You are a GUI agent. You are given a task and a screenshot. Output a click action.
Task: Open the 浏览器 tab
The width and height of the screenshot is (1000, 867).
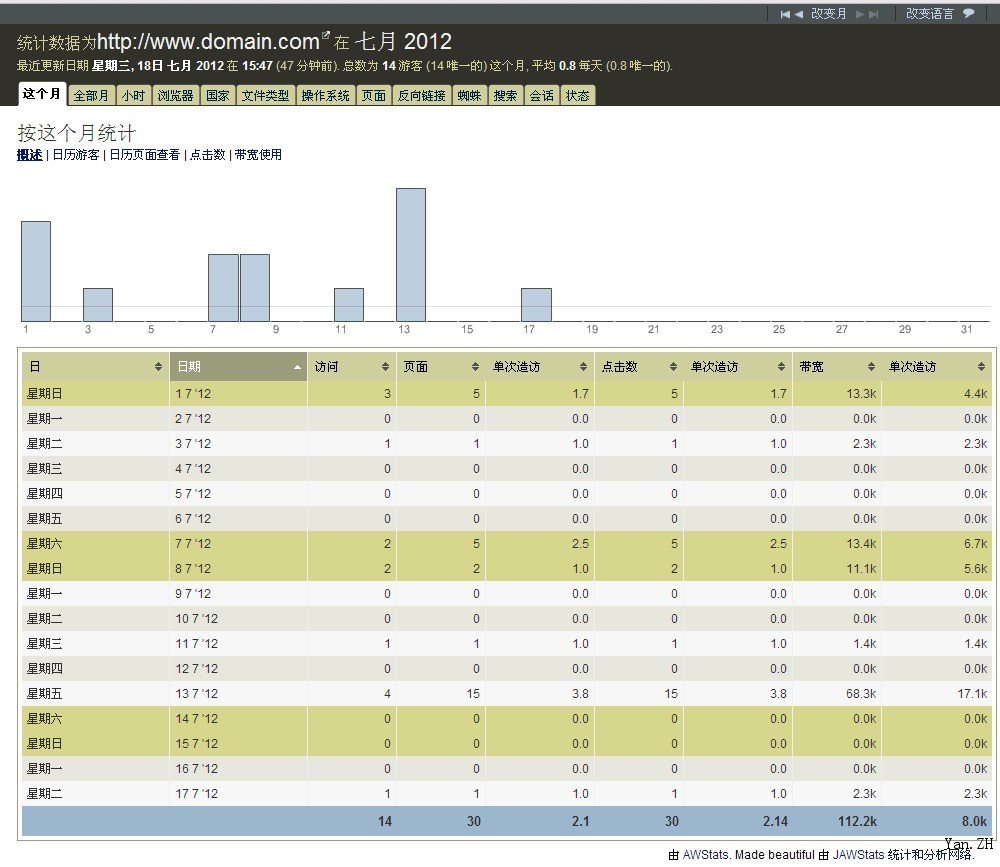tap(175, 96)
